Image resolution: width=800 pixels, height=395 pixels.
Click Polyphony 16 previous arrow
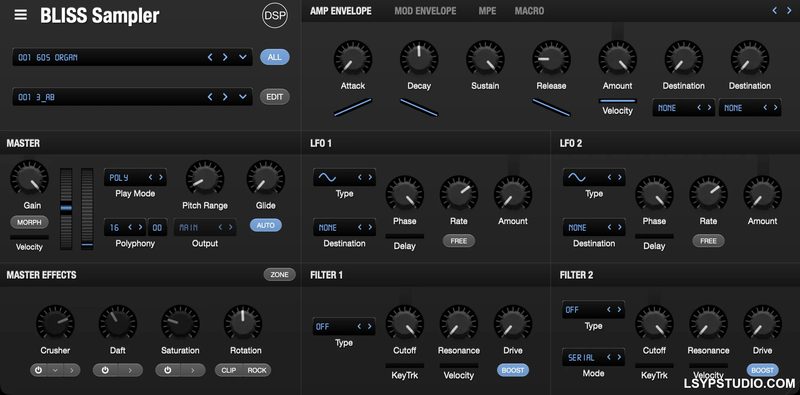click(x=130, y=228)
